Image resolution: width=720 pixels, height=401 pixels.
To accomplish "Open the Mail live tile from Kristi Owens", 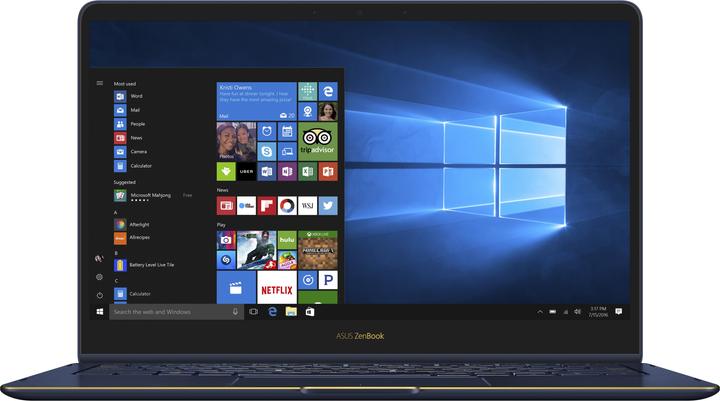I will 257,101.
